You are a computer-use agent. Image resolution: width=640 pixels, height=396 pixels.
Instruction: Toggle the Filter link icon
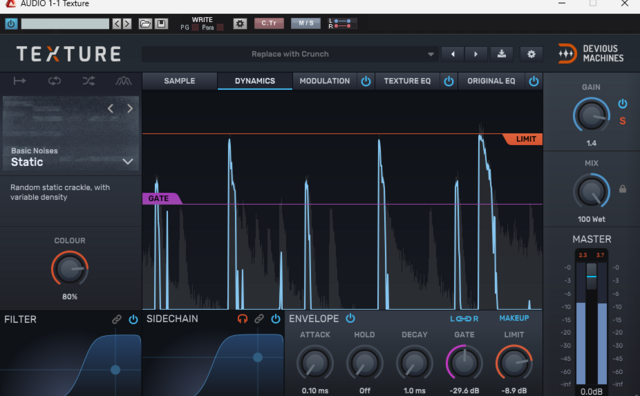coord(117,319)
